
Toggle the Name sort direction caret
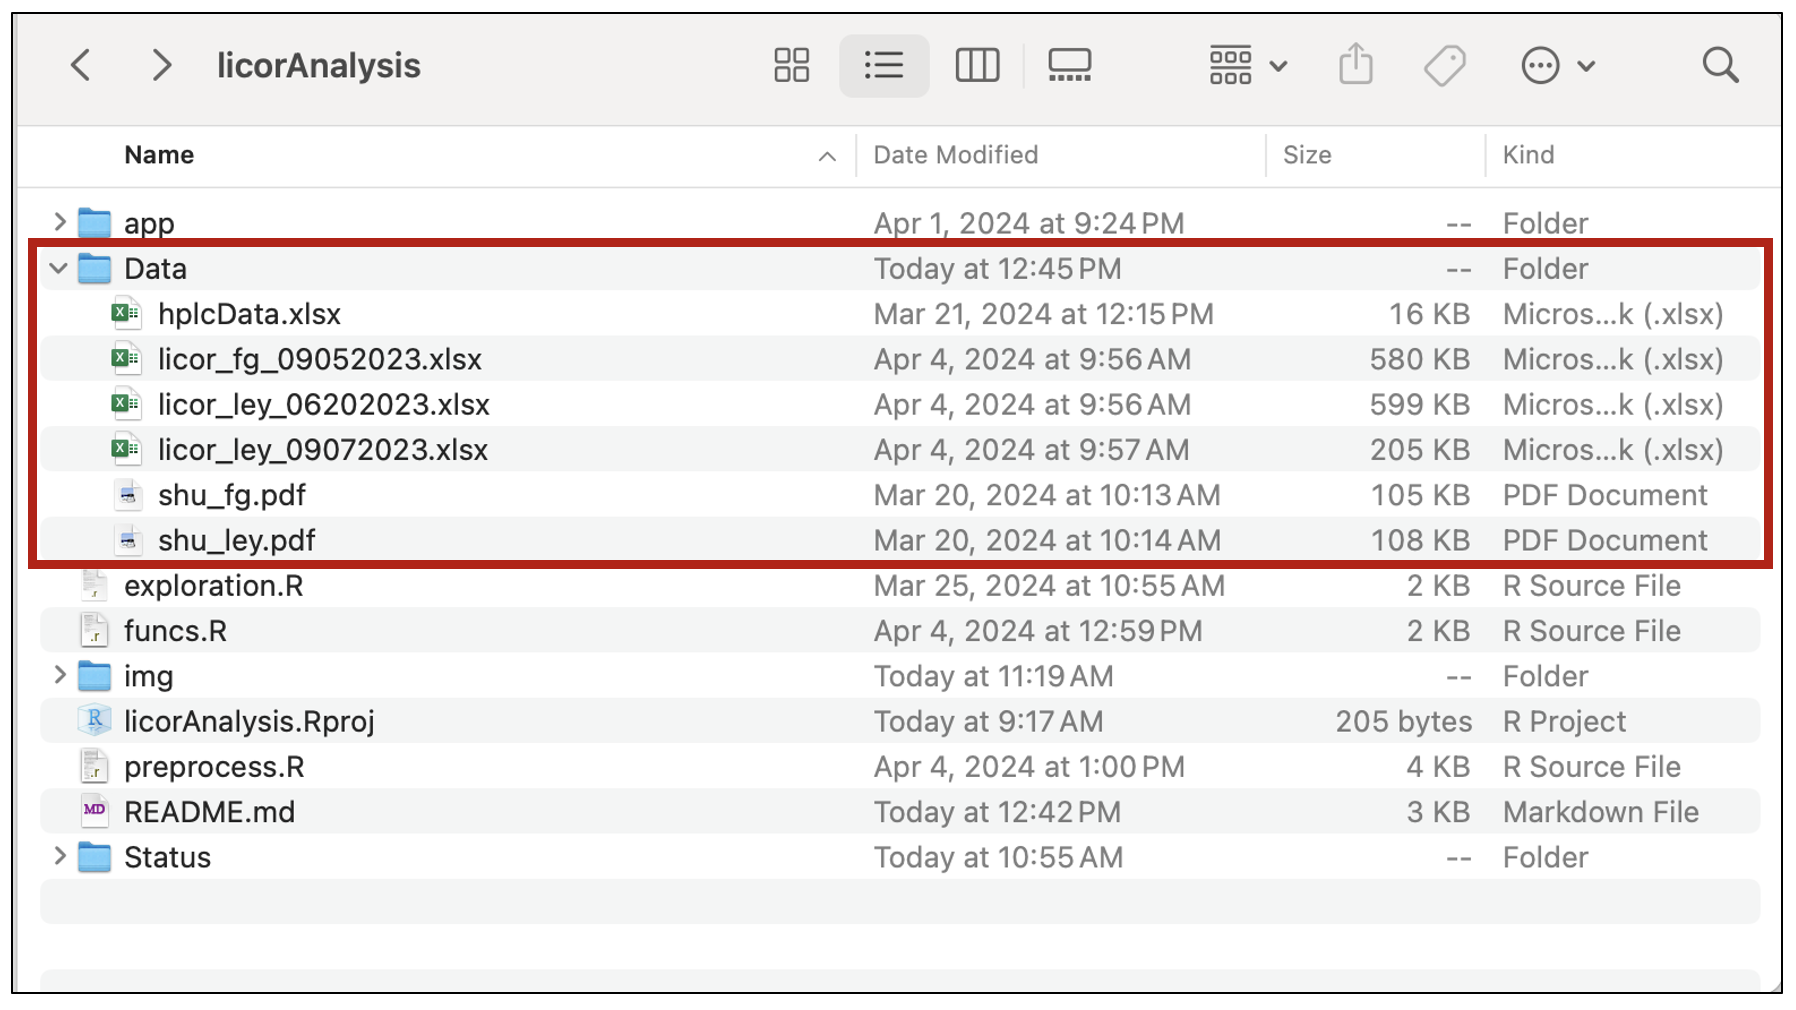coord(827,156)
